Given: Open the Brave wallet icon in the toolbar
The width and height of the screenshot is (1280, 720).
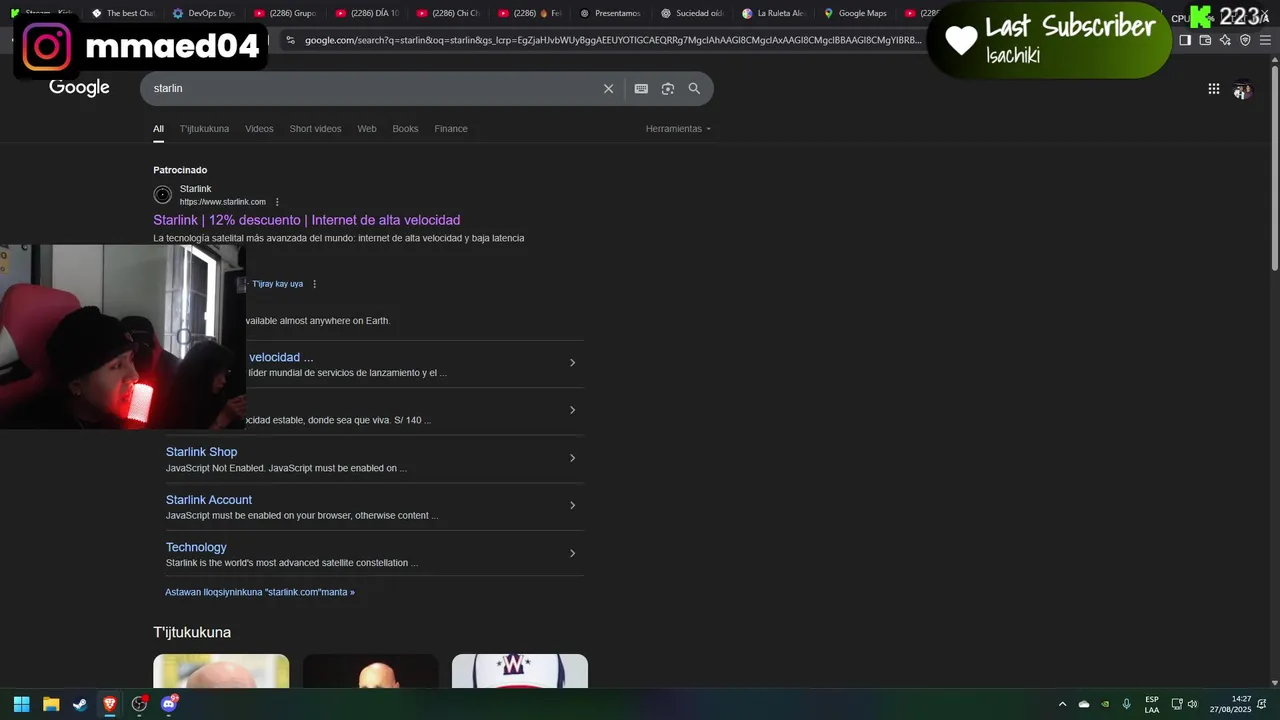Looking at the screenshot, I should pyautogui.click(x=1205, y=40).
